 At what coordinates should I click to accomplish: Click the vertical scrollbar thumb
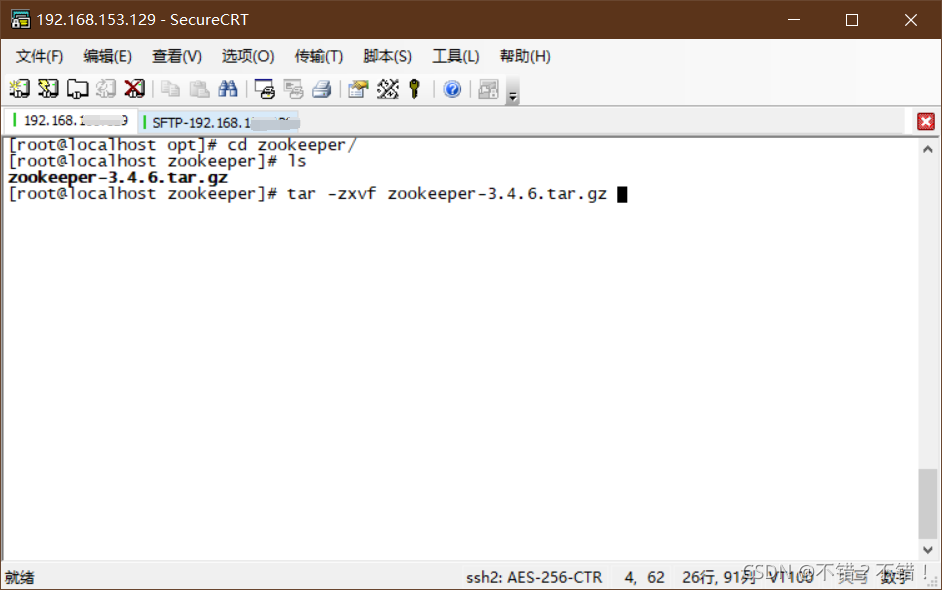(x=928, y=504)
